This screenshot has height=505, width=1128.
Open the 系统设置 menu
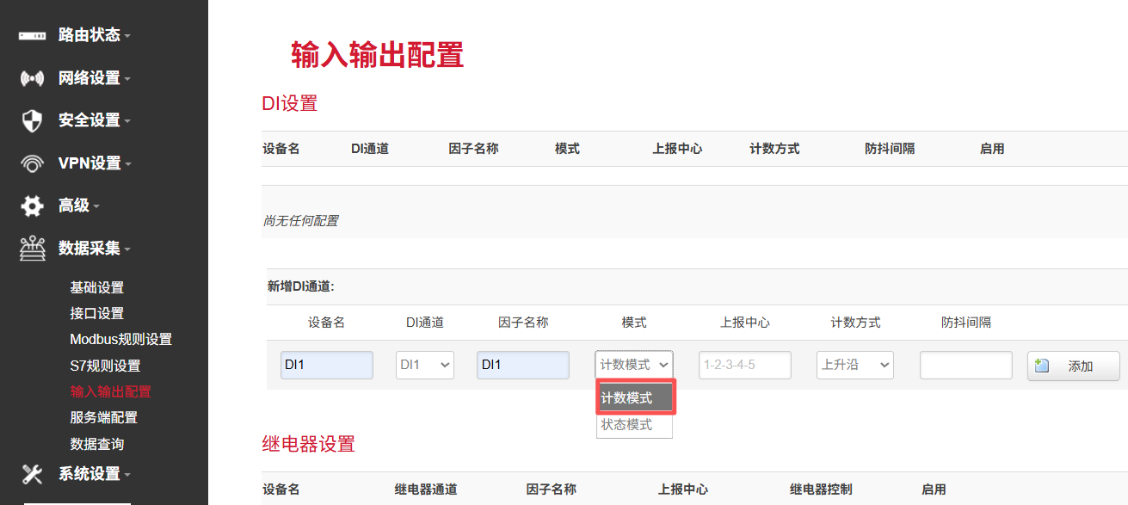[x=94, y=473]
